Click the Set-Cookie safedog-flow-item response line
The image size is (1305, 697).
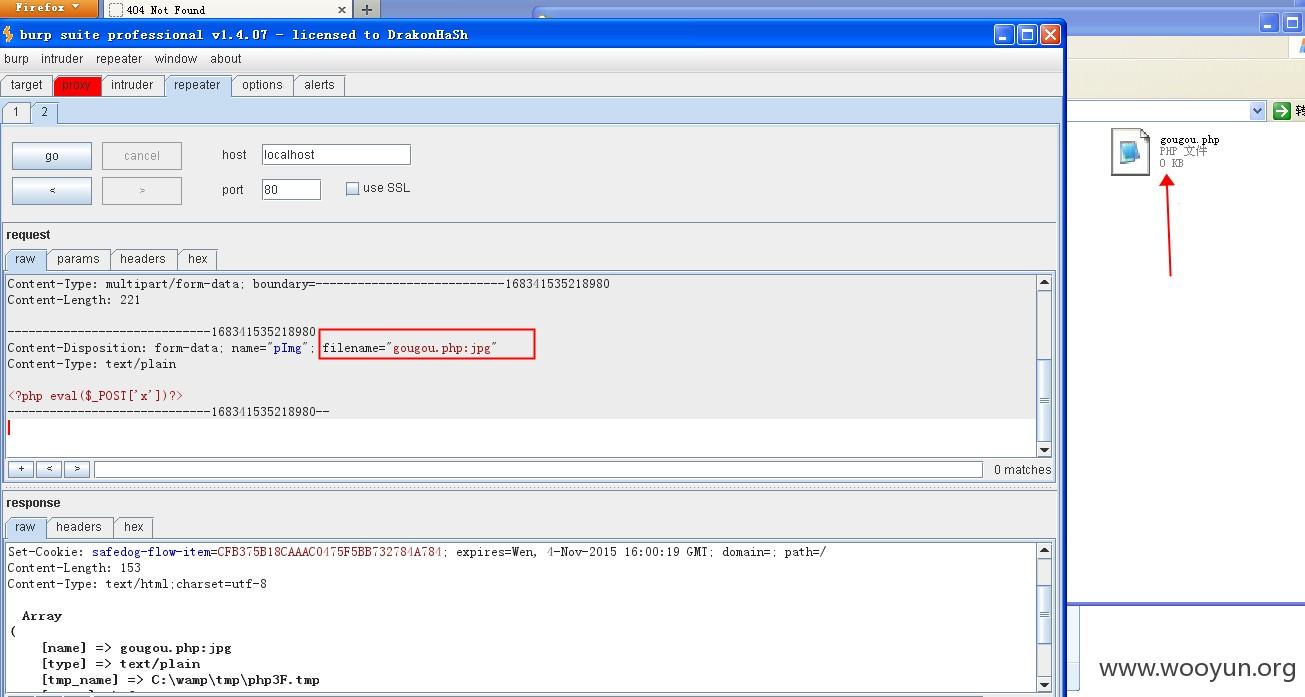click(x=417, y=552)
